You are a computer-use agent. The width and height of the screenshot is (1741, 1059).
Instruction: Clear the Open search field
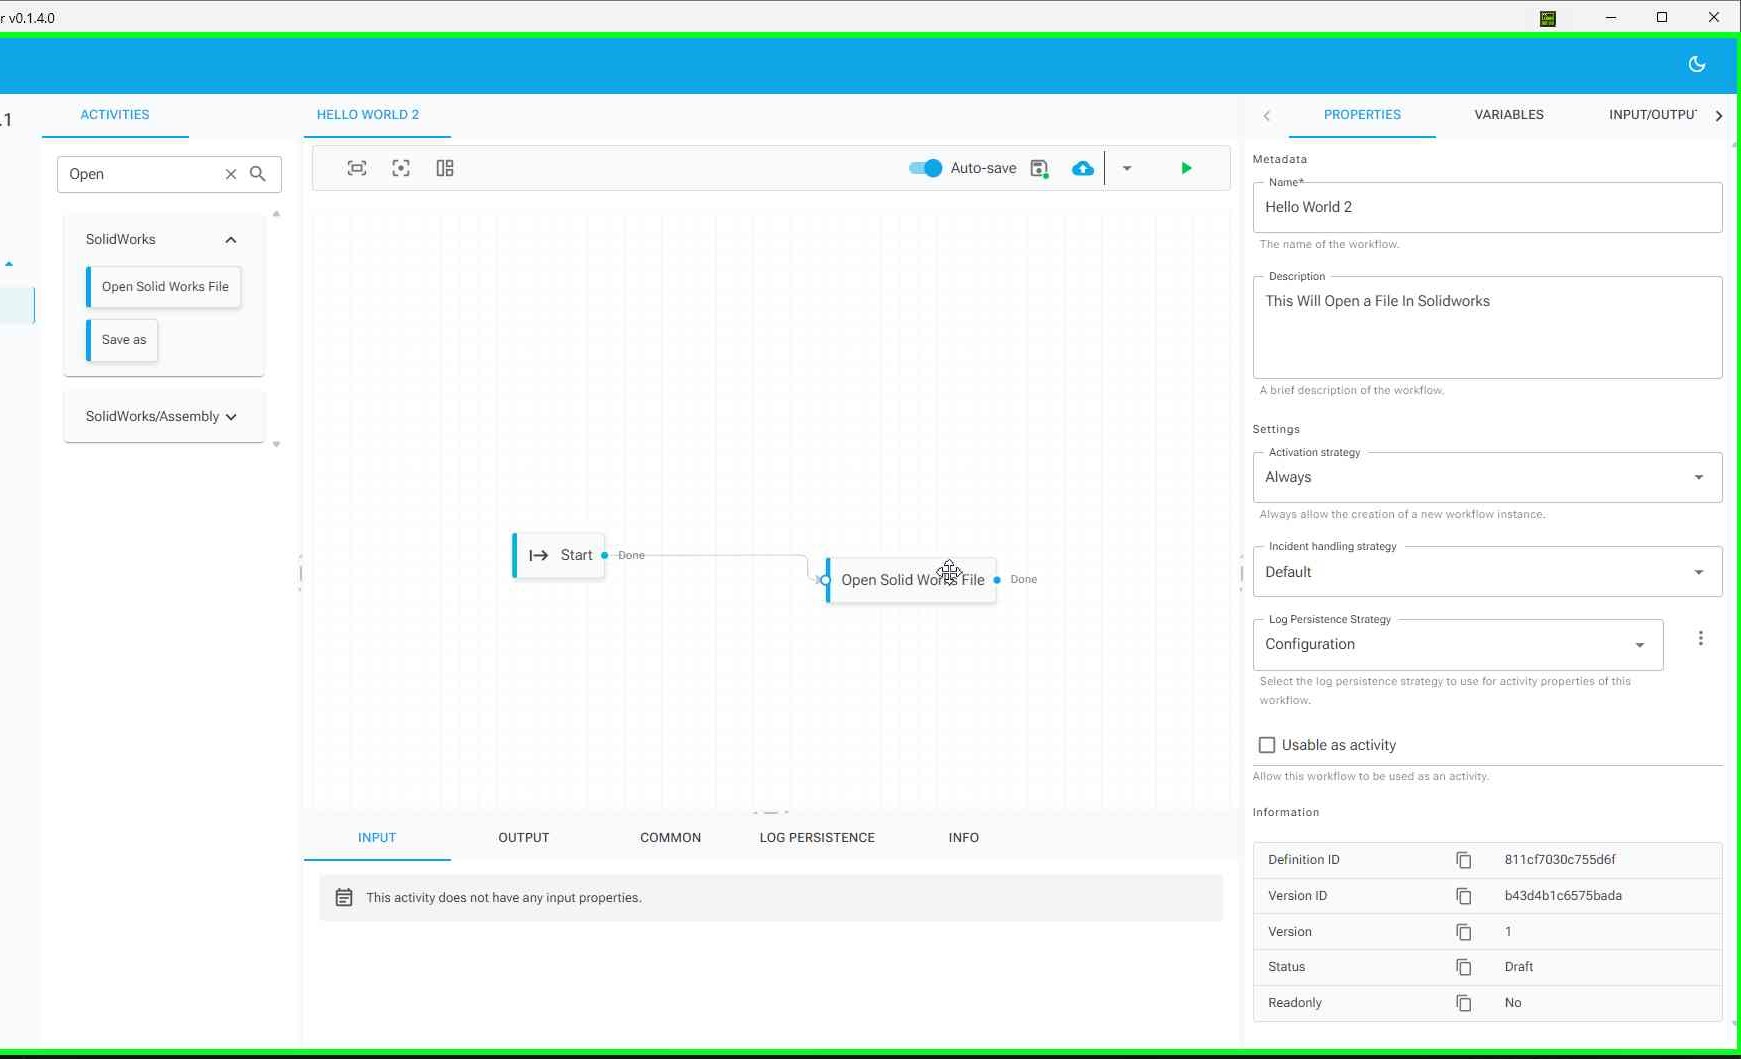point(231,173)
